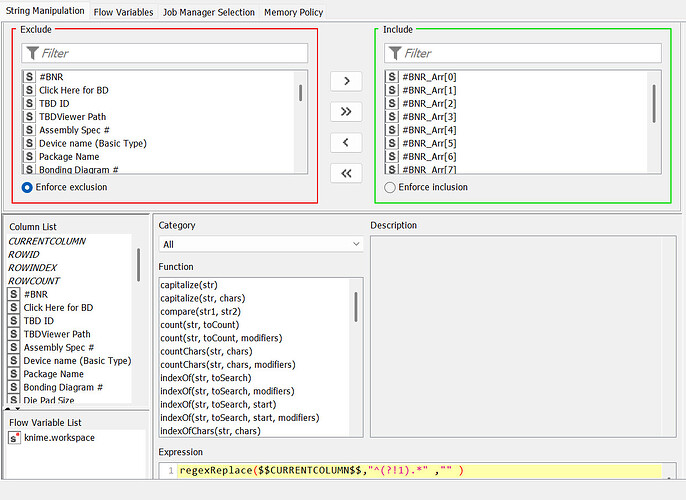
Task: Select the Enforce inclusion radio button
Action: tap(390, 187)
